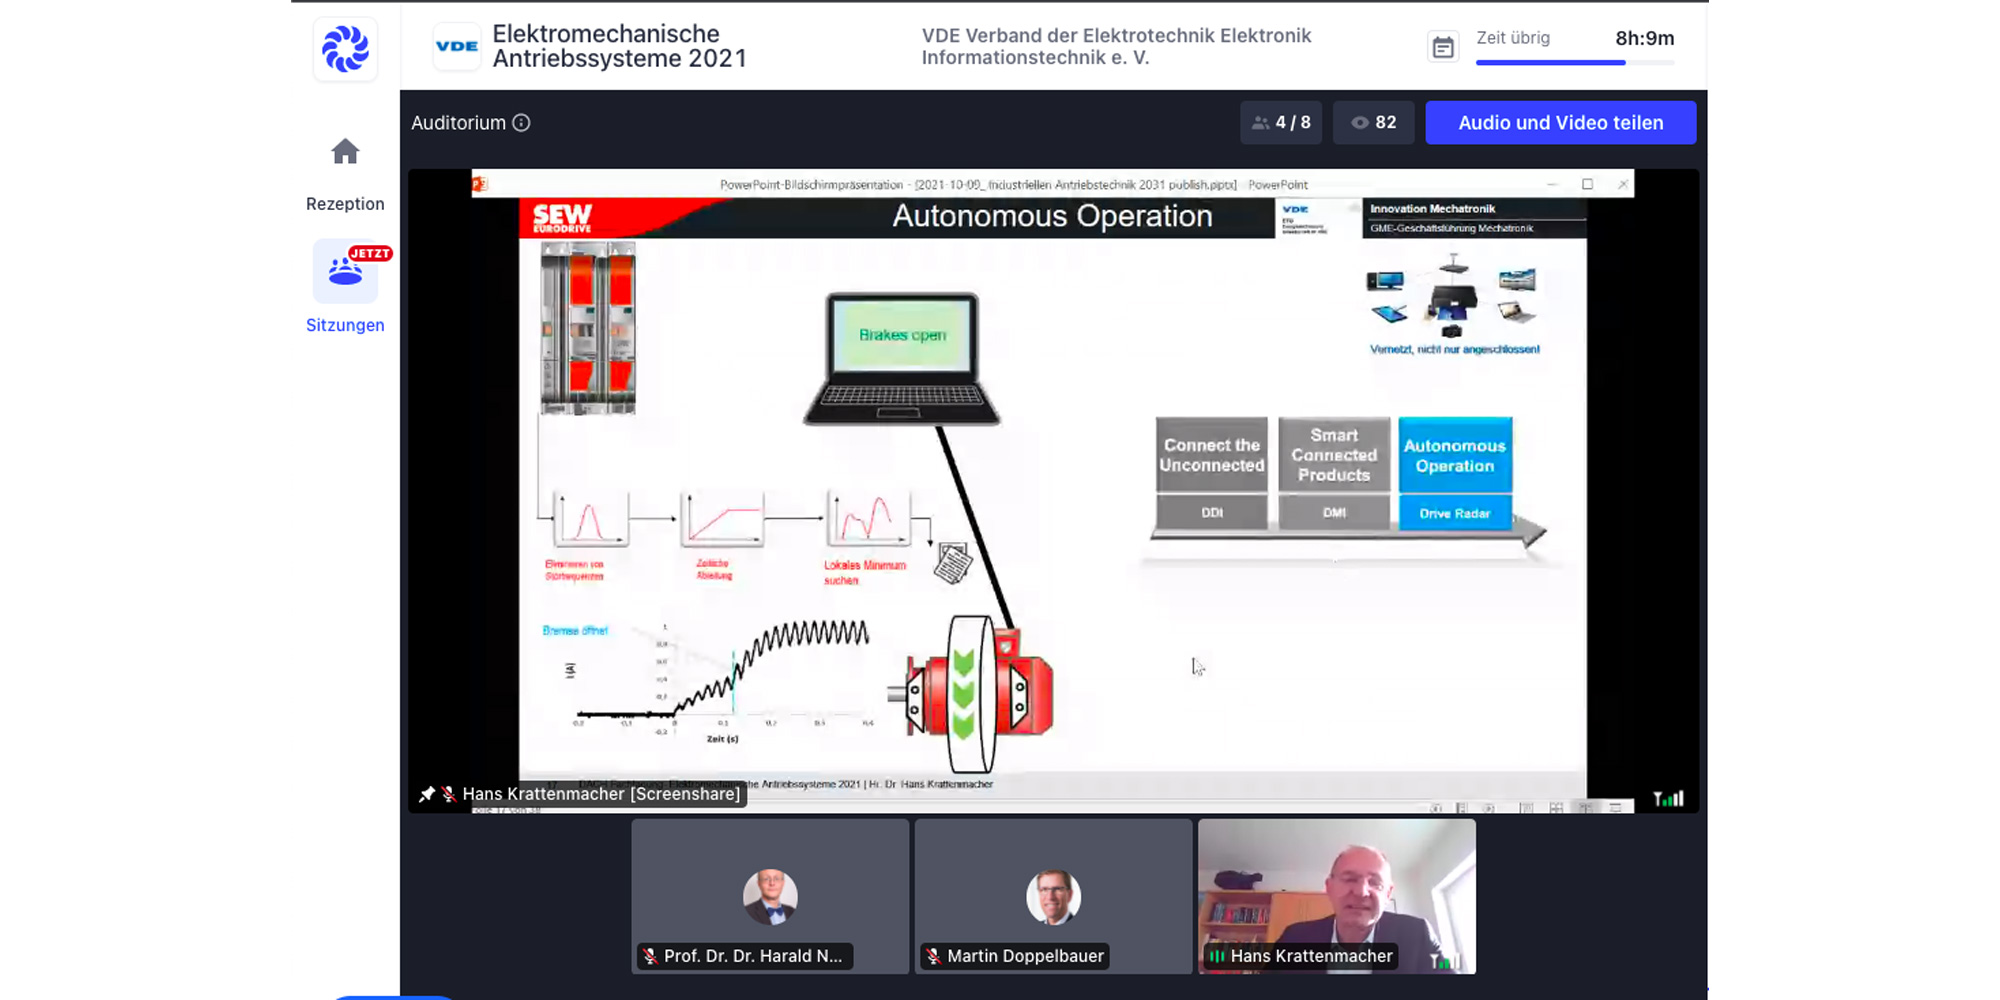This screenshot has width=2000, height=1000.
Task: Select Prof. Dr. Dr. Harald N... participant tile
Action: tap(770, 896)
